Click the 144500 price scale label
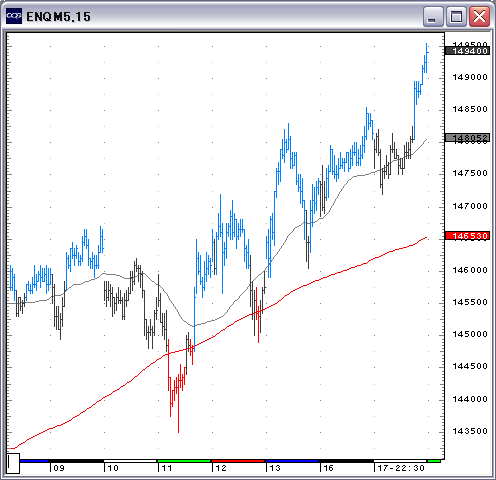Image resolution: width=496 pixels, height=480 pixels. click(x=470, y=366)
